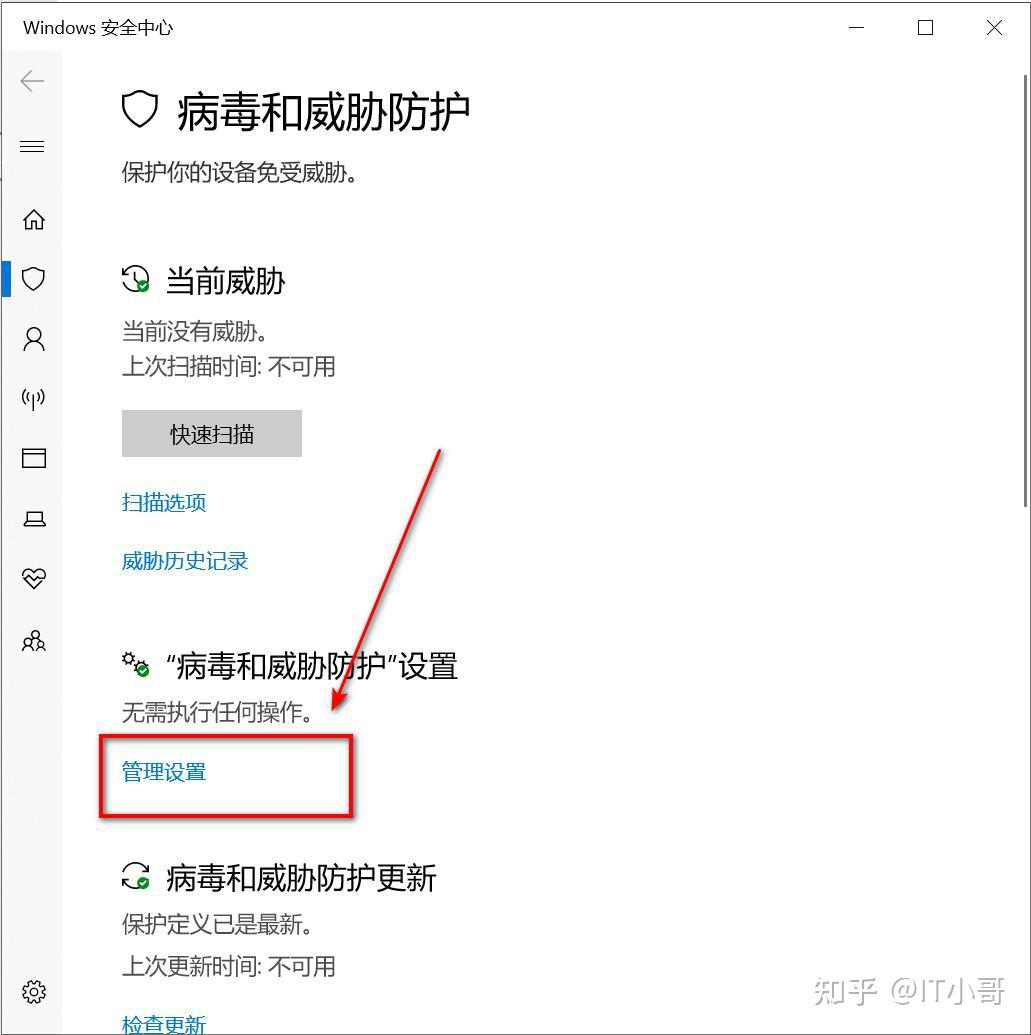Minimize the Windows 安全中心 window
1031x1035 pixels.
pos(857,28)
